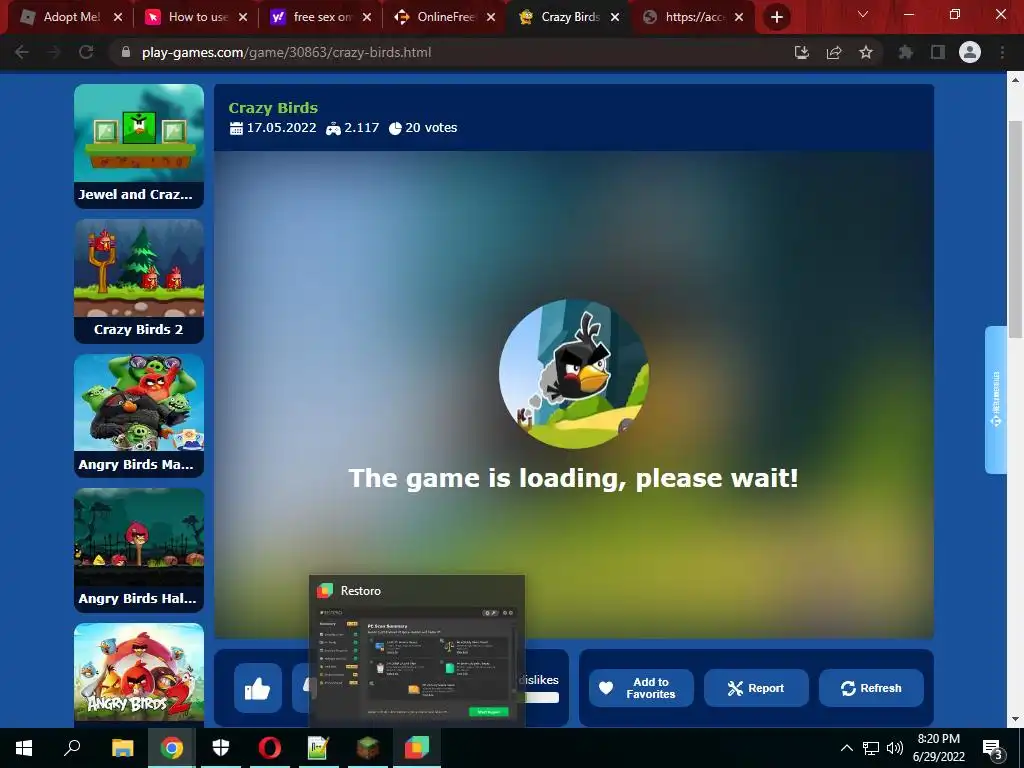The image size is (1024, 768).
Task: Open network status tray icon
Action: pyautogui.click(x=871, y=748)
